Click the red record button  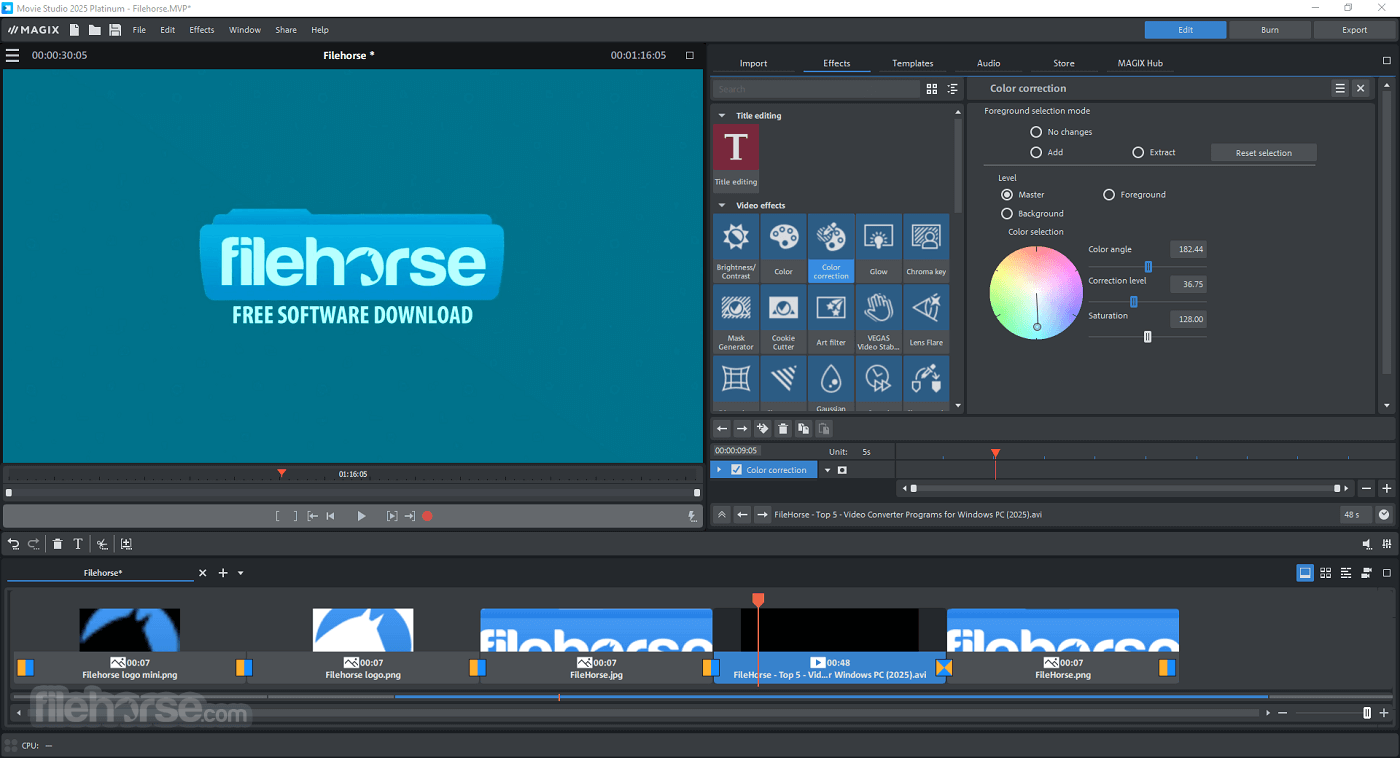click(427, 516)
